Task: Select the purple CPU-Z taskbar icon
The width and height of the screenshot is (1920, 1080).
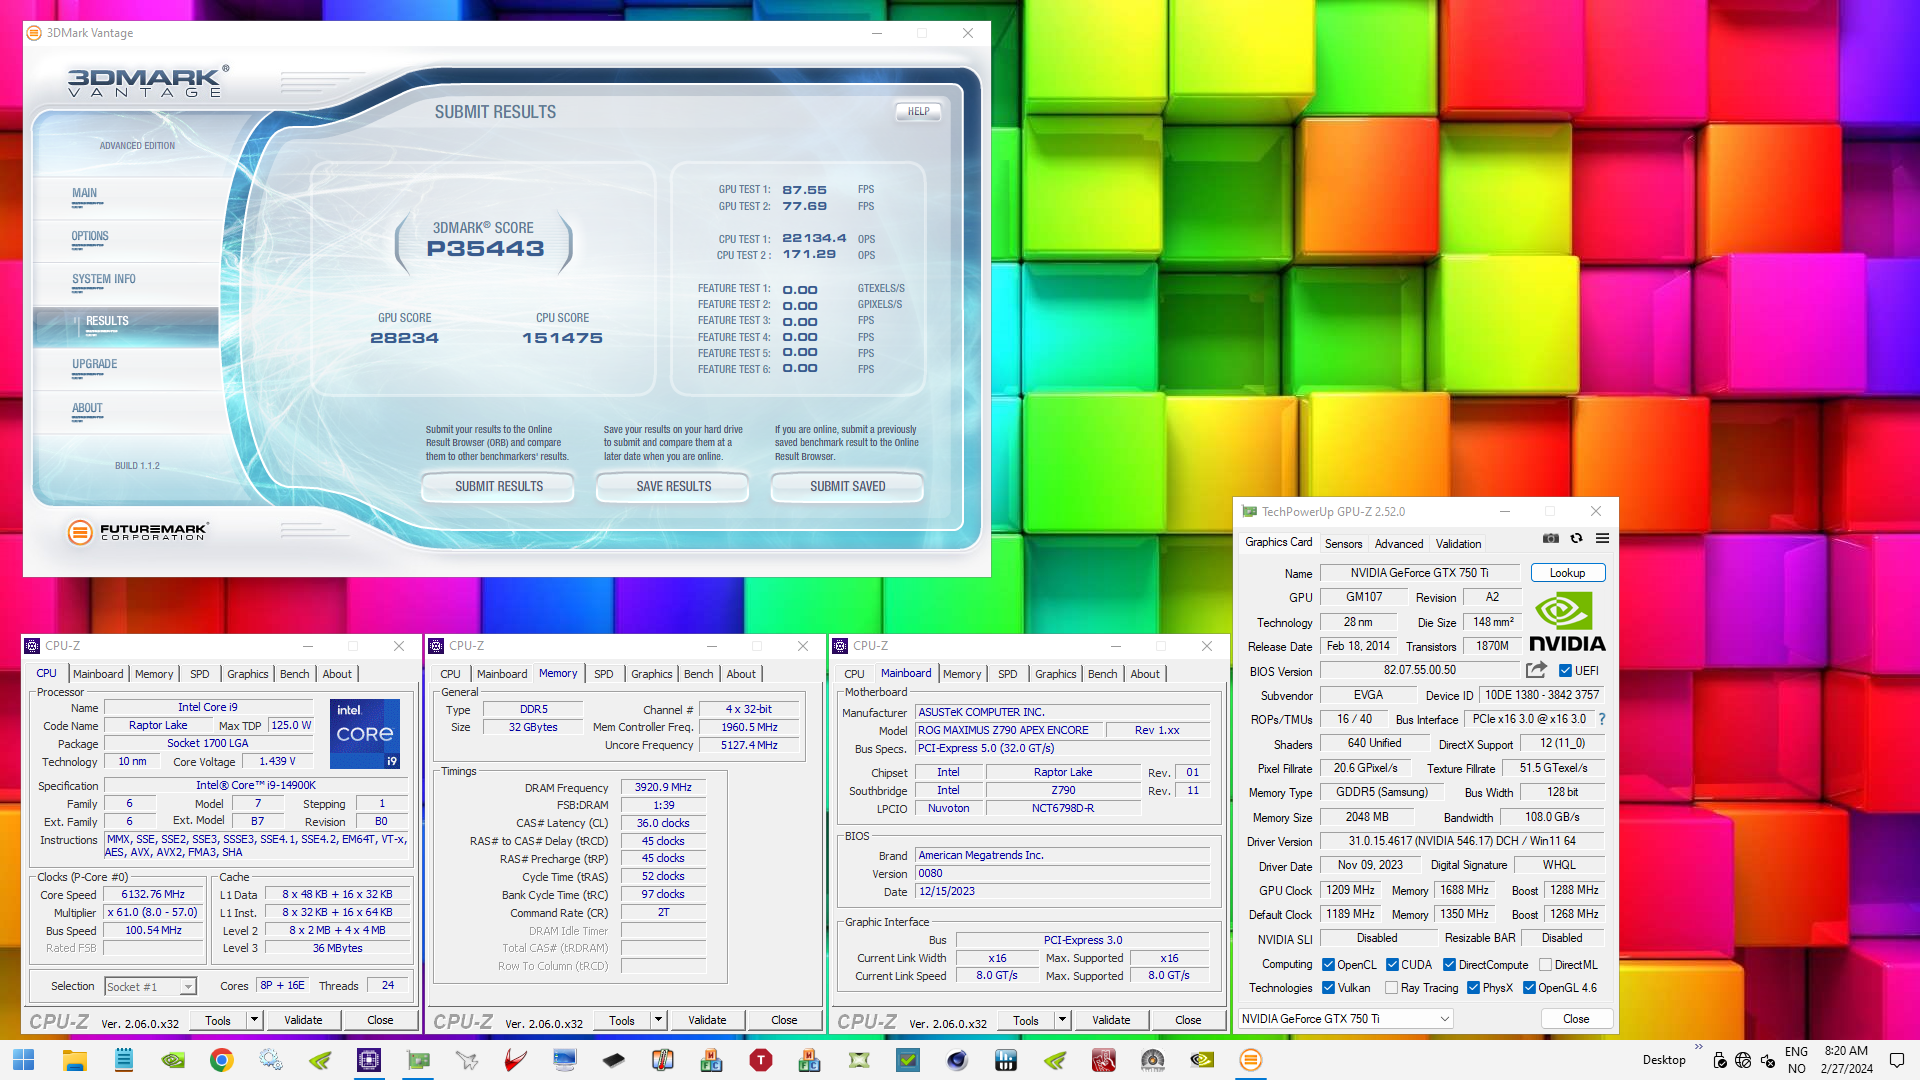Action: point(369,1060)
